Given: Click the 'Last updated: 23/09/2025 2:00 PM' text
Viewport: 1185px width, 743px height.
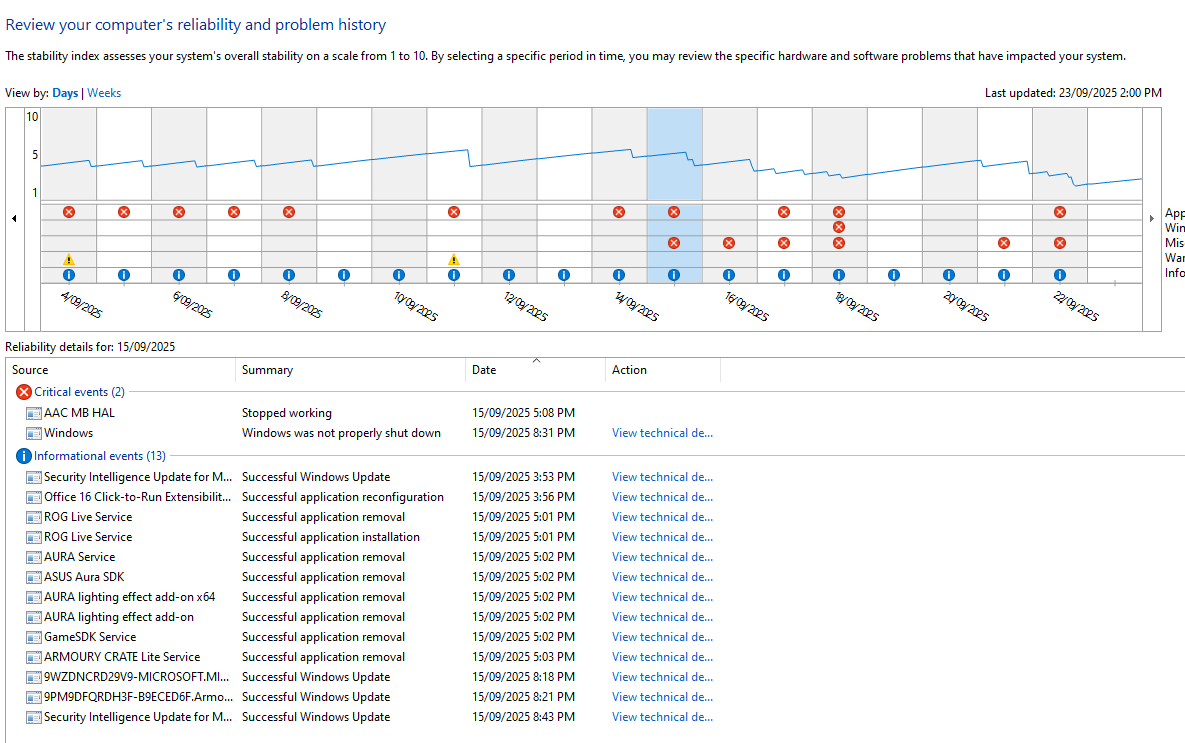Looking at the screenshot, I should (x=1073, y=93).
